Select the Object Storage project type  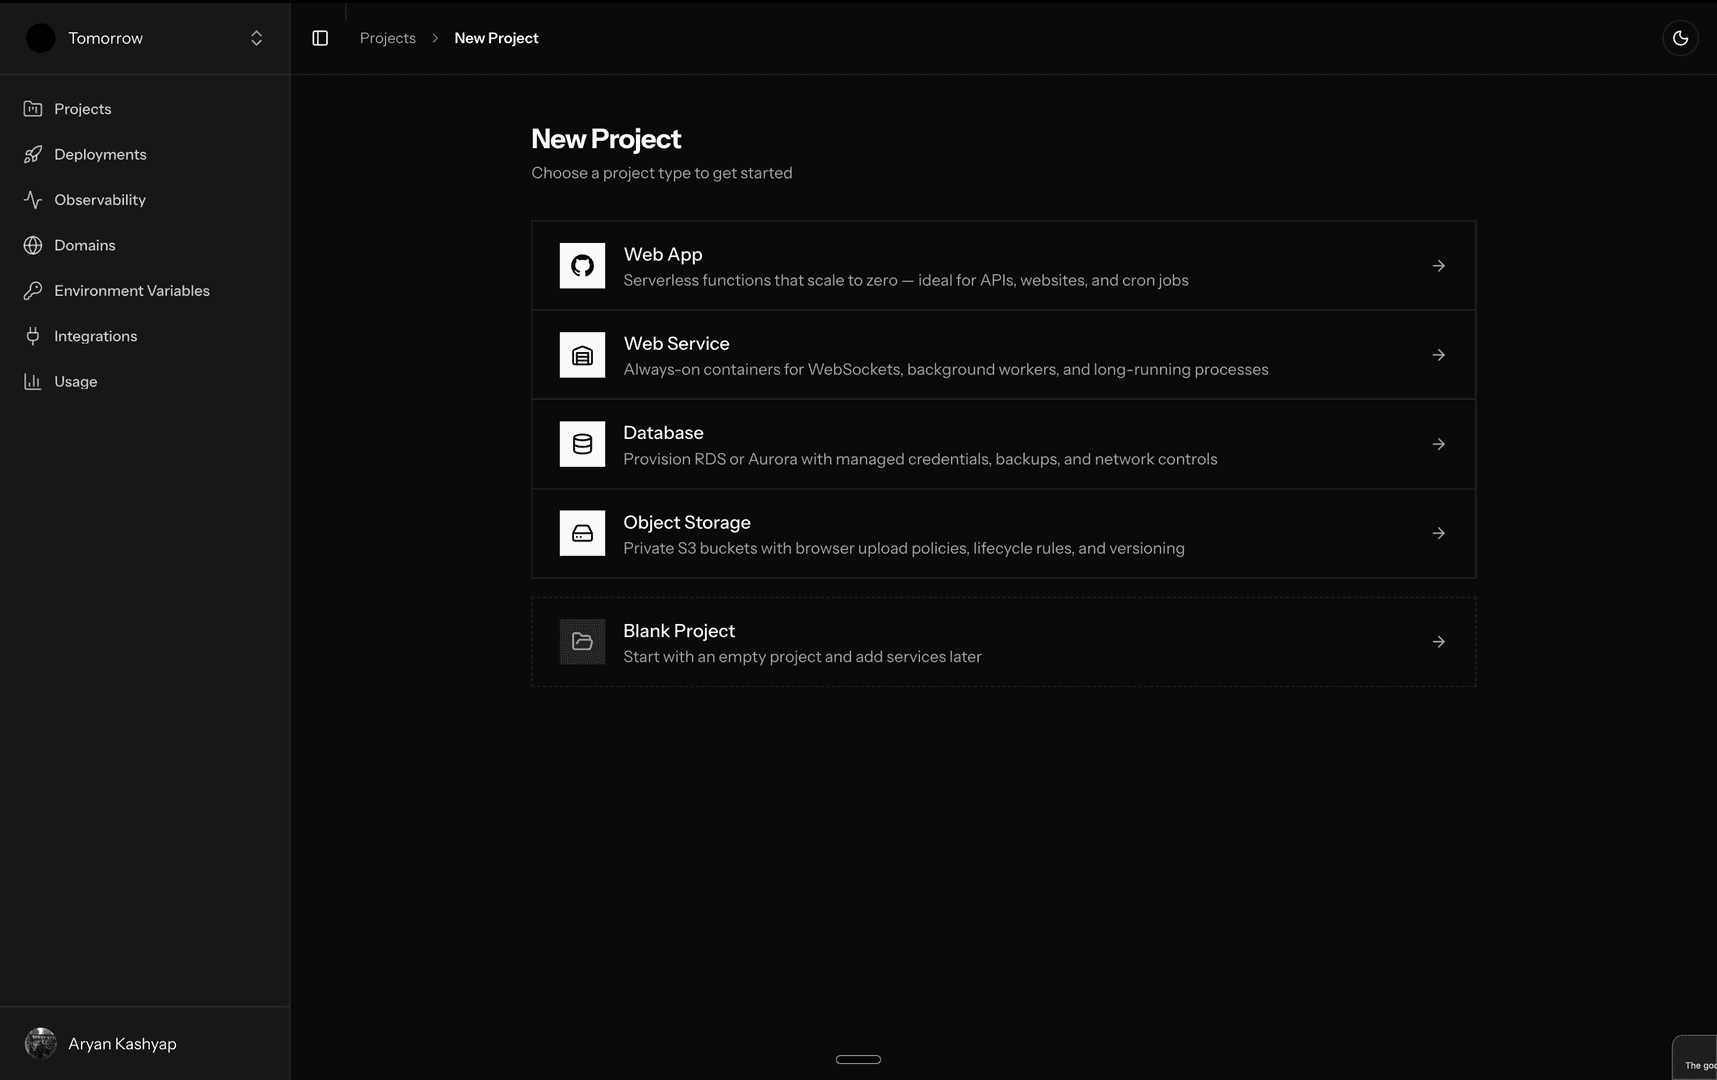[x=1003, y=533]
